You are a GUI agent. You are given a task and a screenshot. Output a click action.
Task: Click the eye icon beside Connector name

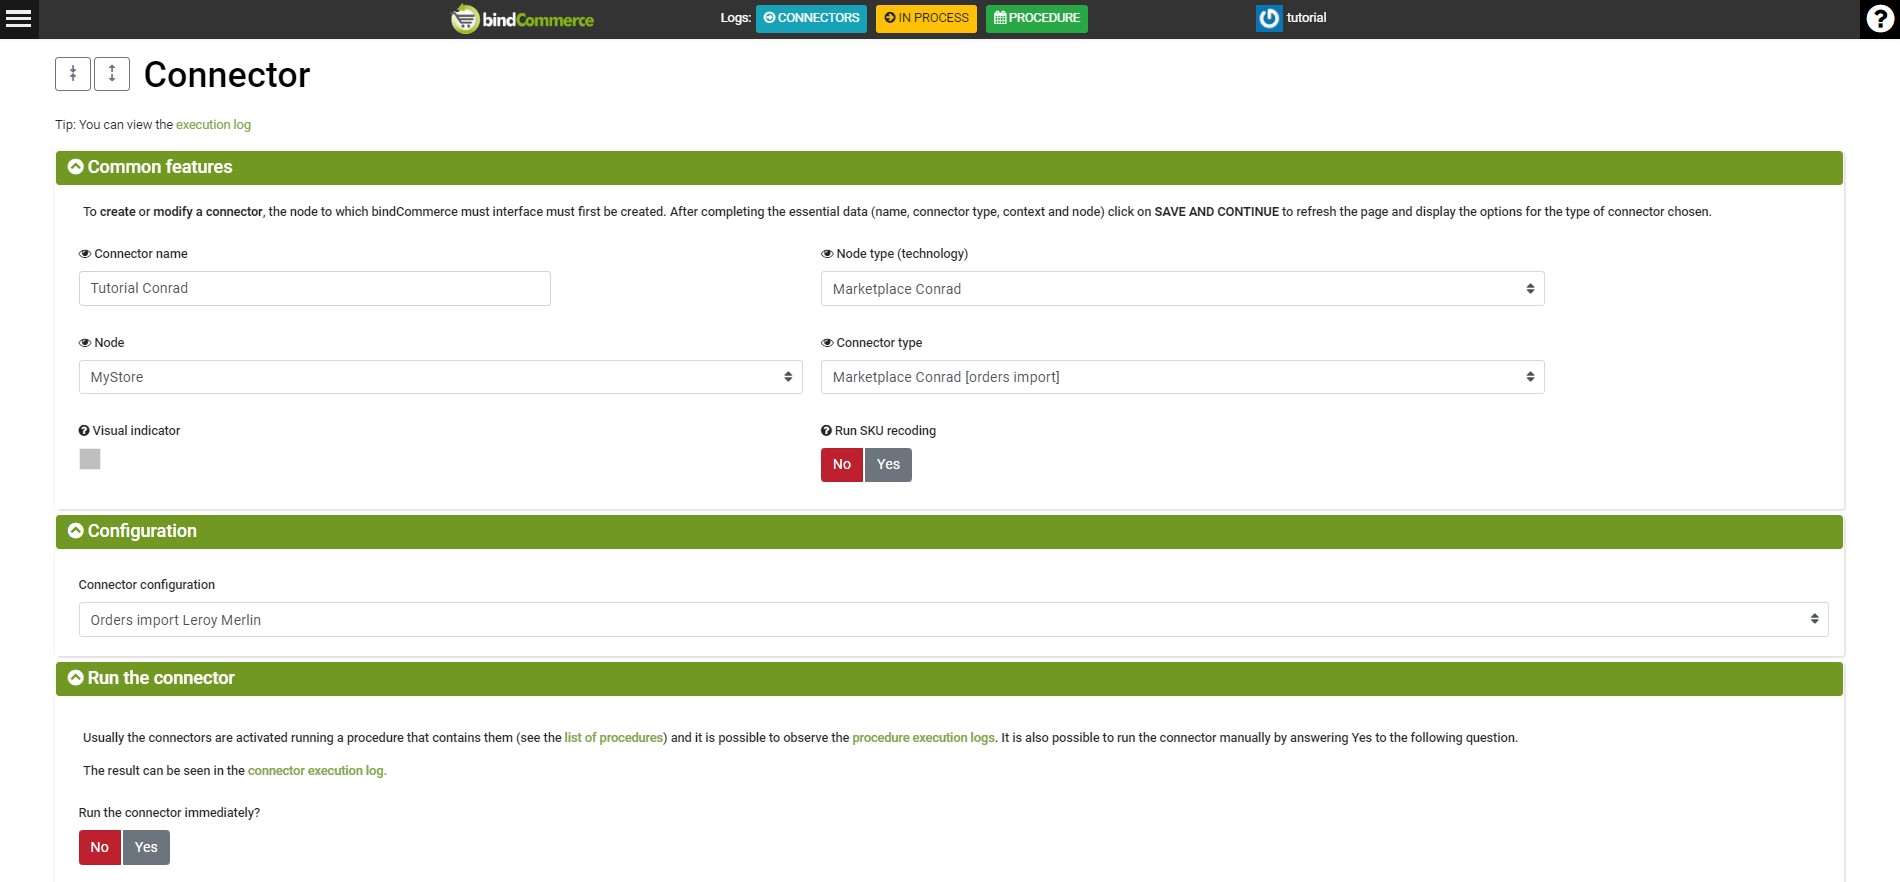click(x=85, y=254)
